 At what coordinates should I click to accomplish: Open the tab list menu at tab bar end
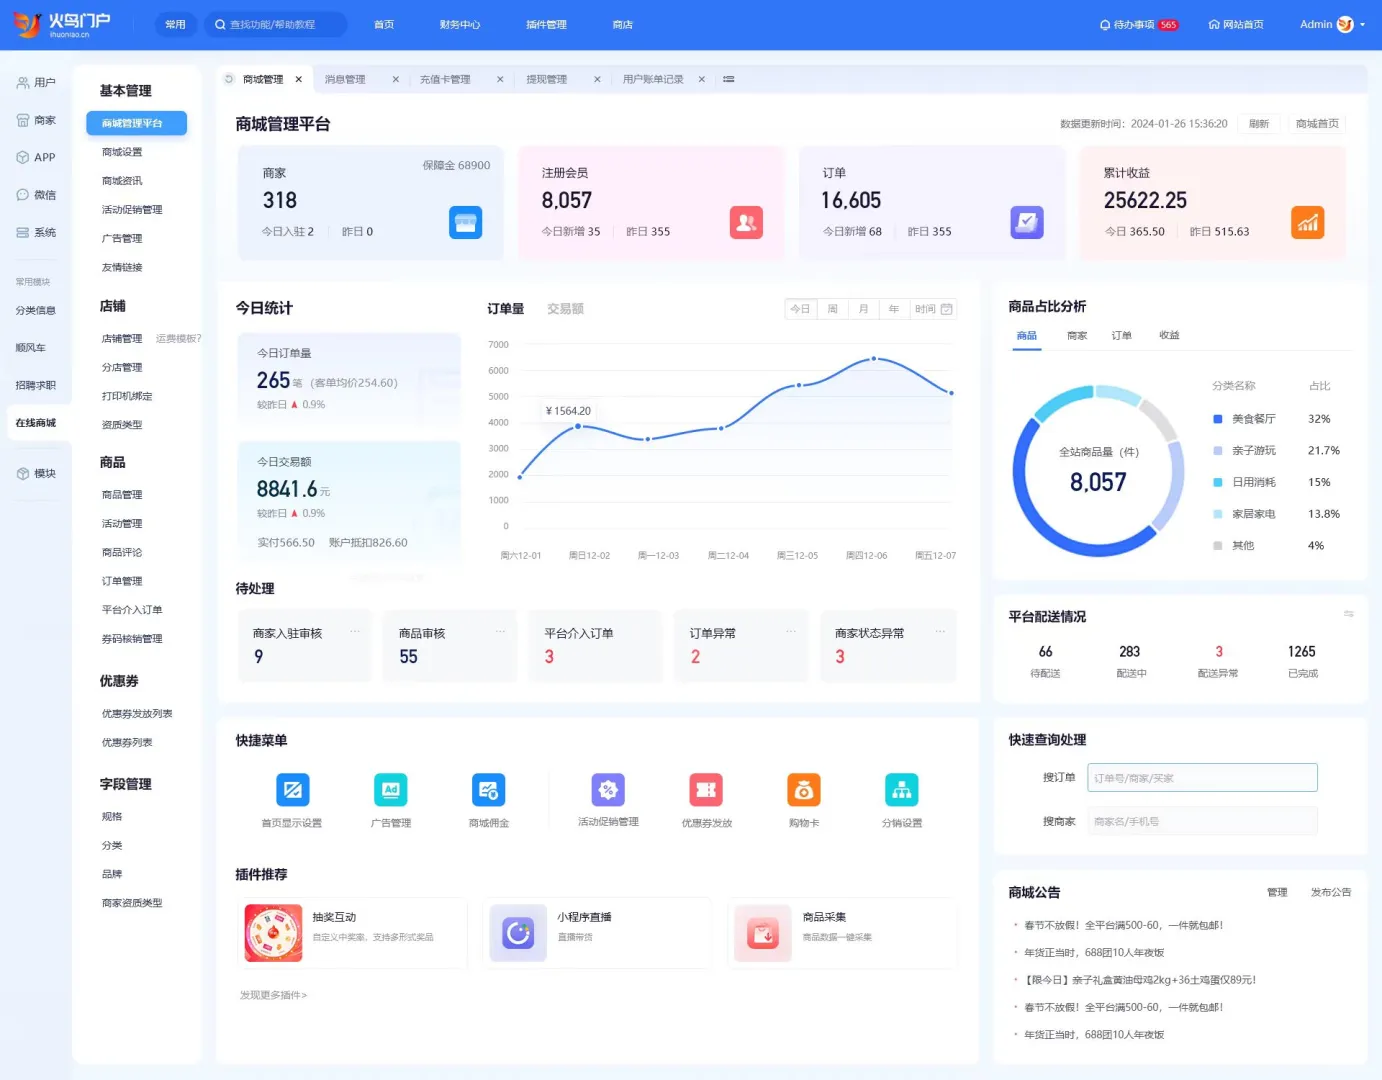[729, 78]
